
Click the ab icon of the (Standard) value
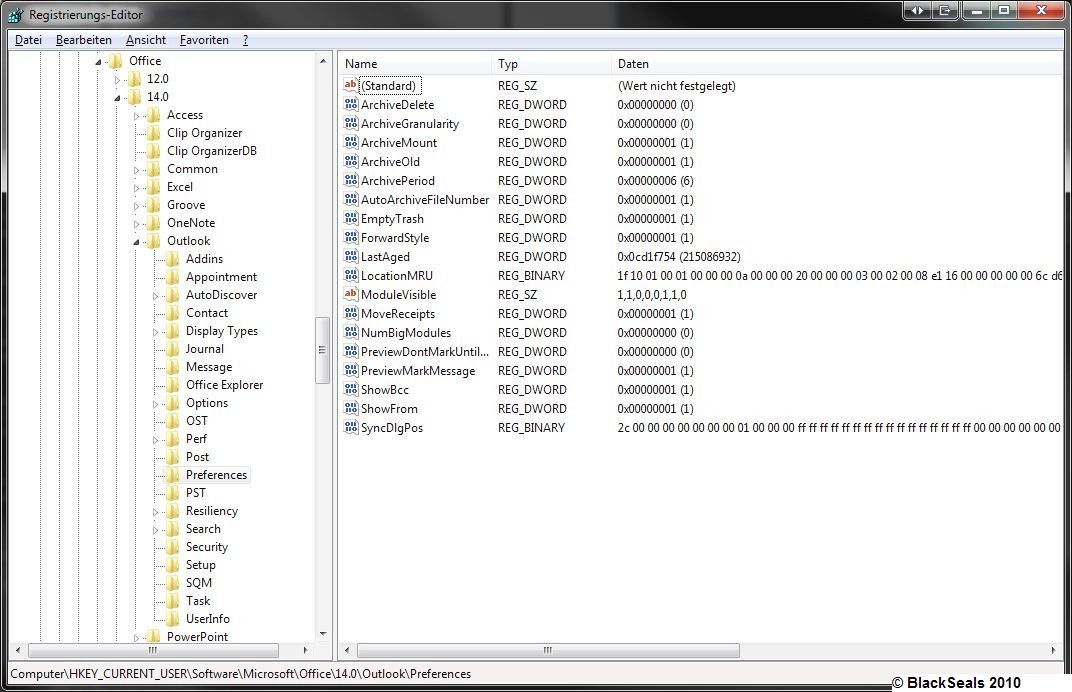pyautogui.click(x=350, y=86)
